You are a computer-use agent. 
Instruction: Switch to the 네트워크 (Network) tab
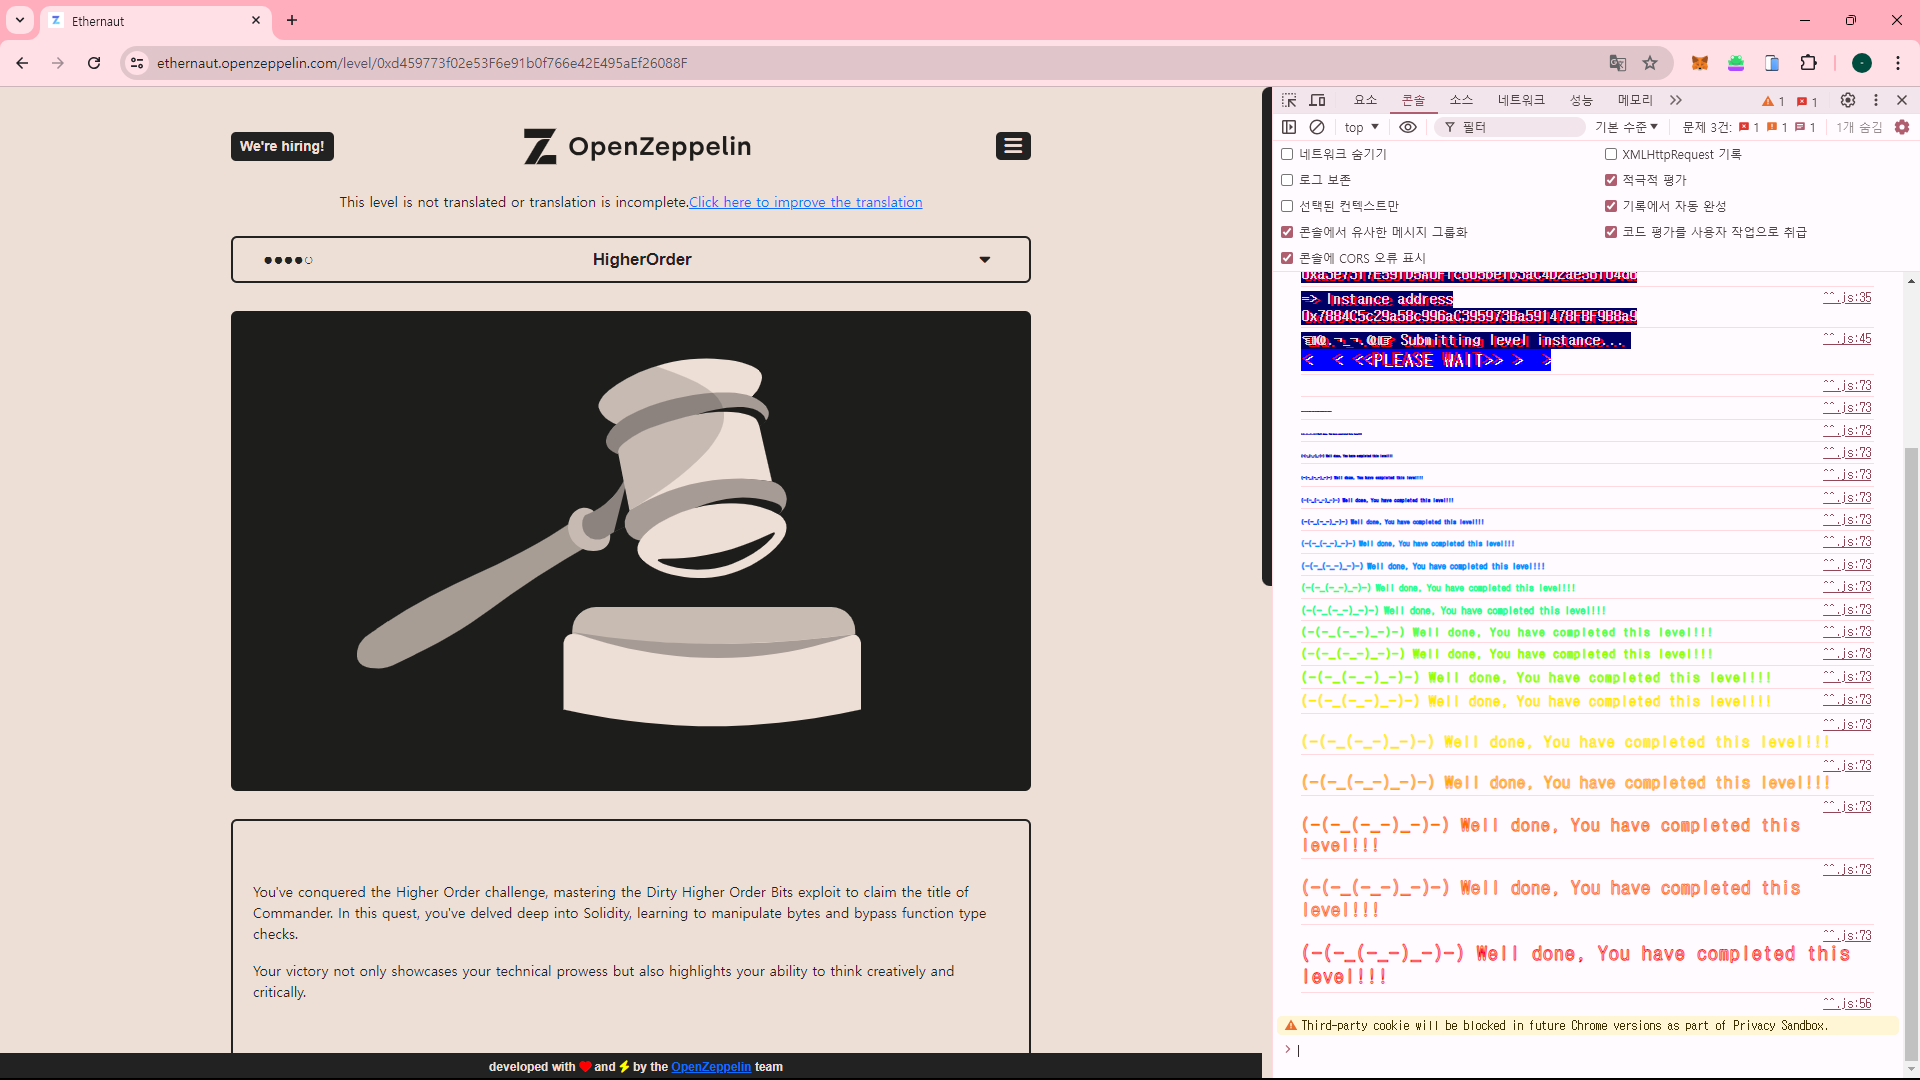coord(1521,100)
